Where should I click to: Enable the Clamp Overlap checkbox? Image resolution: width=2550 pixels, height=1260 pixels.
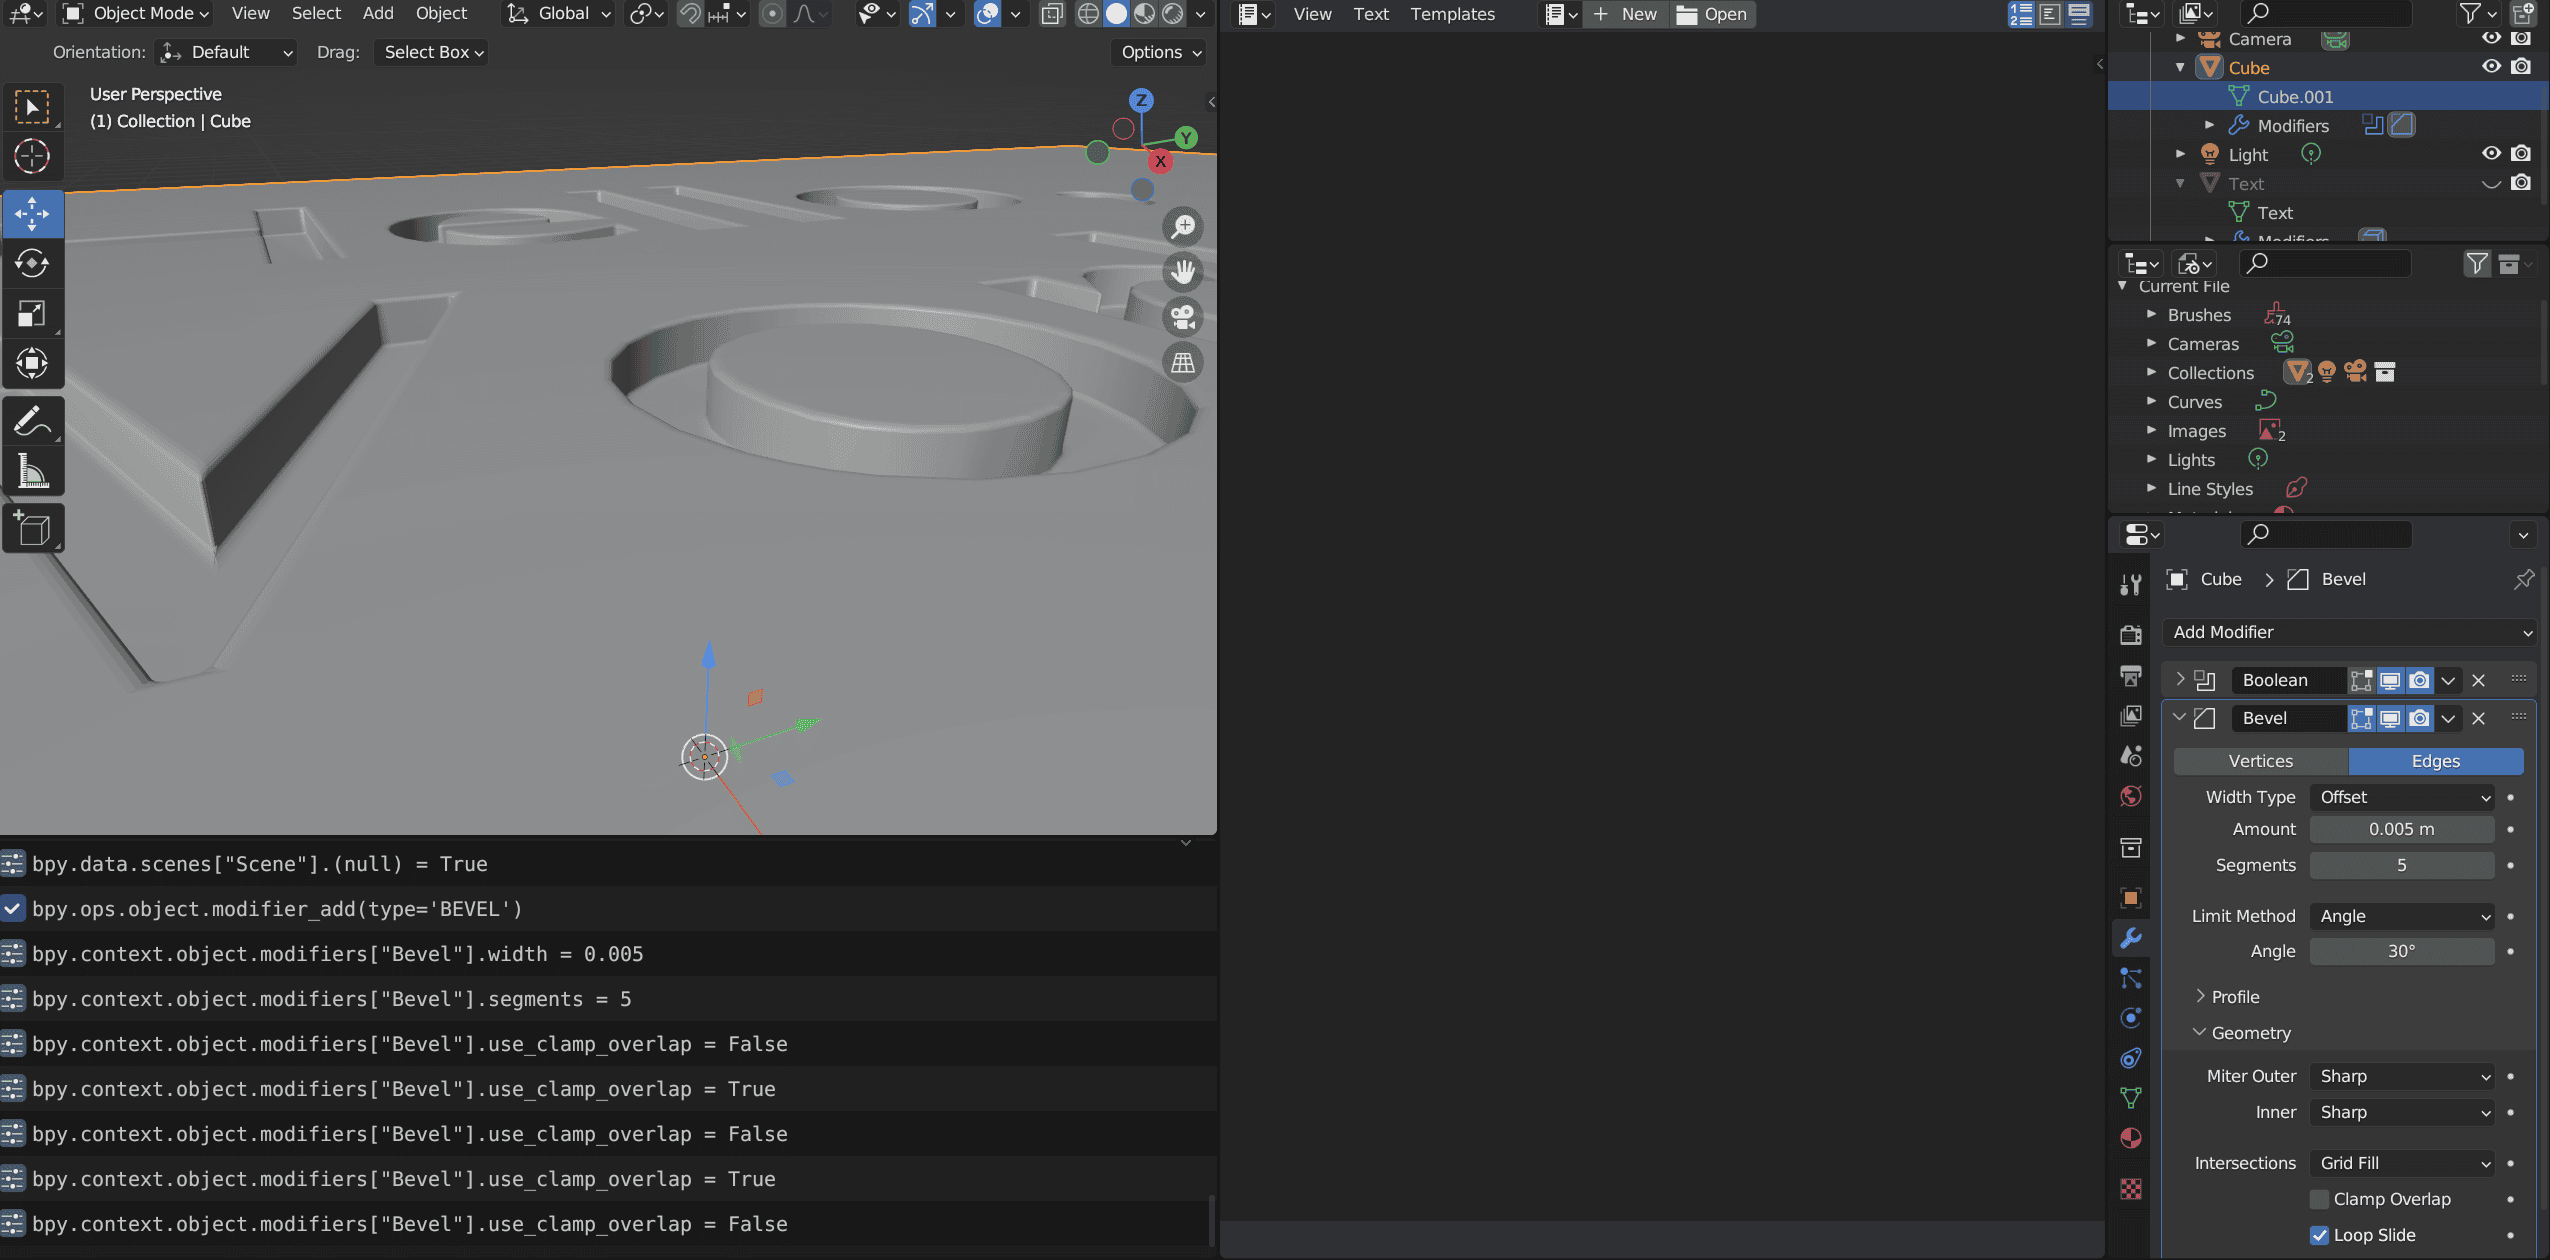(2319, 1199)
